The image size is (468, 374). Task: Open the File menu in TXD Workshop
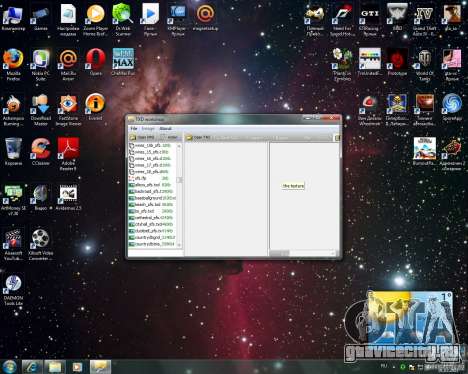(x=134, y=129)
